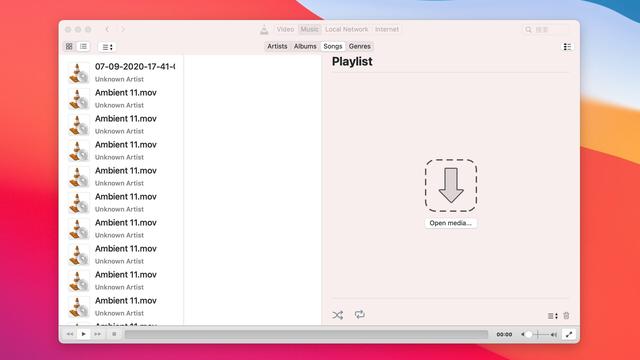This screenshot has height=360, width=640.
Task: Toggle shuffle playback
Action: pyautogui.click(x=338, y=315)
